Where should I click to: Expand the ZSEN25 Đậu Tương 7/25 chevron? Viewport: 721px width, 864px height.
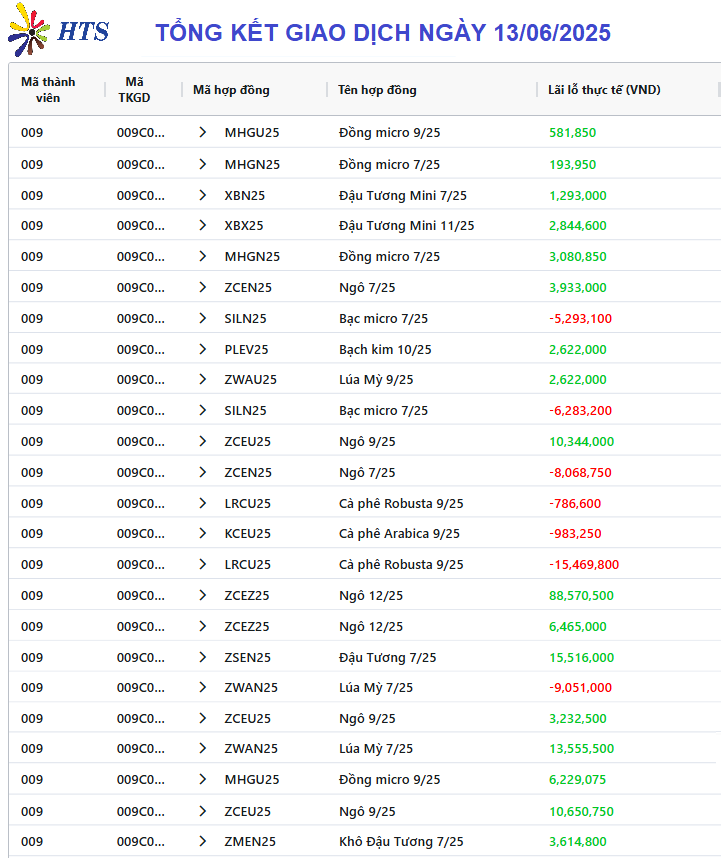point(203,657)
